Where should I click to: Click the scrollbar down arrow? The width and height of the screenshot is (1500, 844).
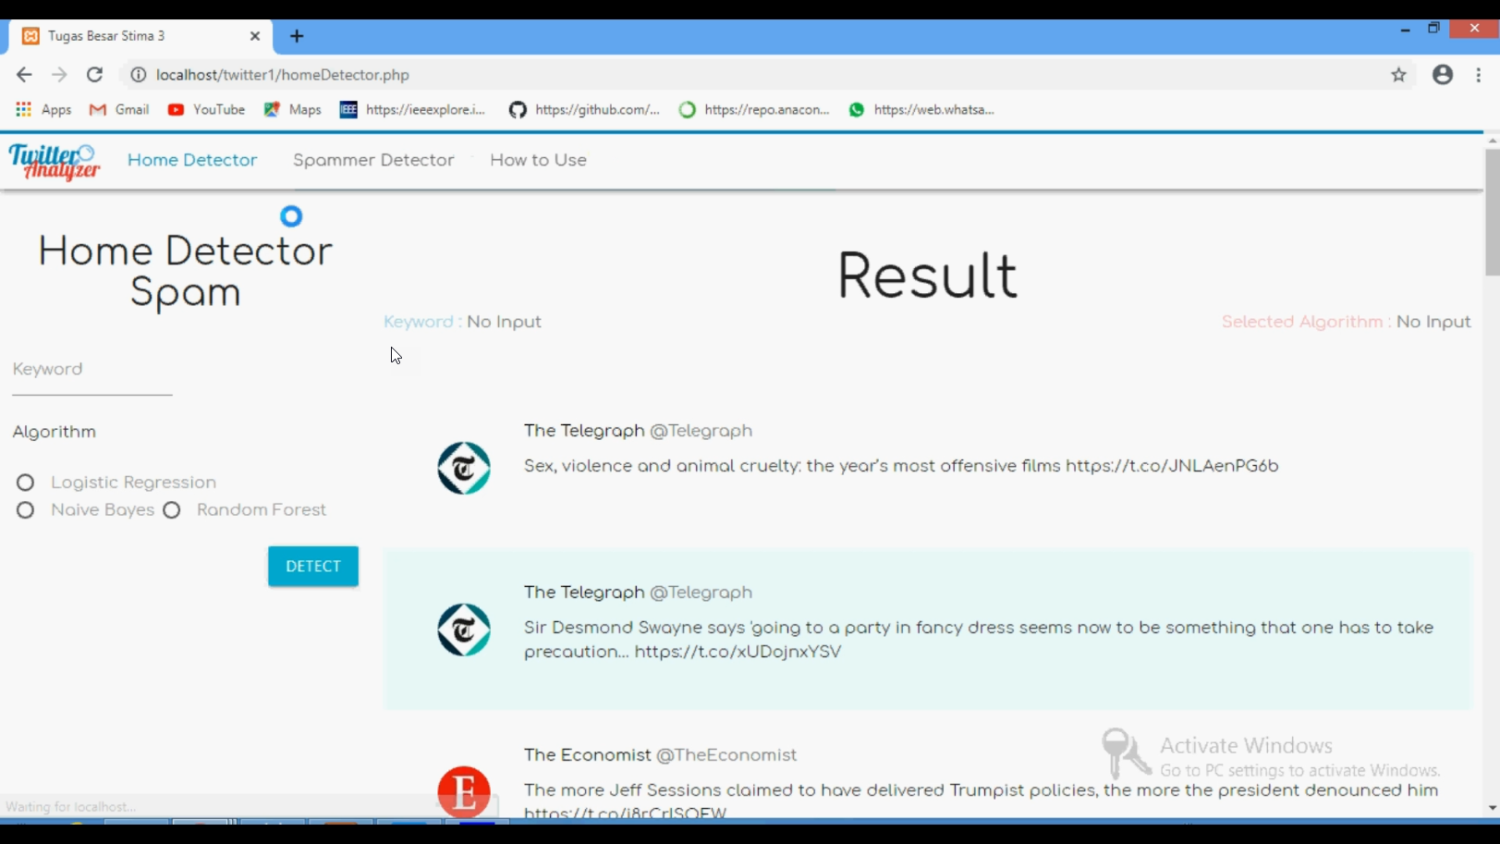[x=1492, y=808]
